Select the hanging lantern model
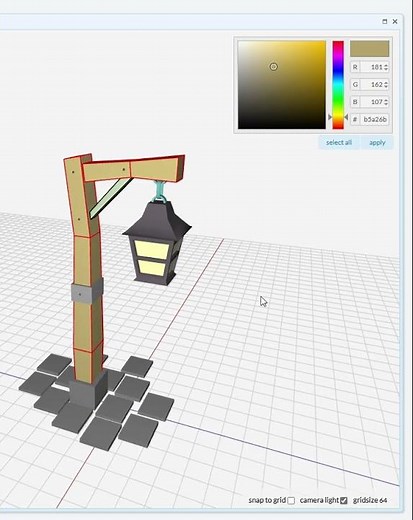This screenshot has width=413, height=520. 157,243
